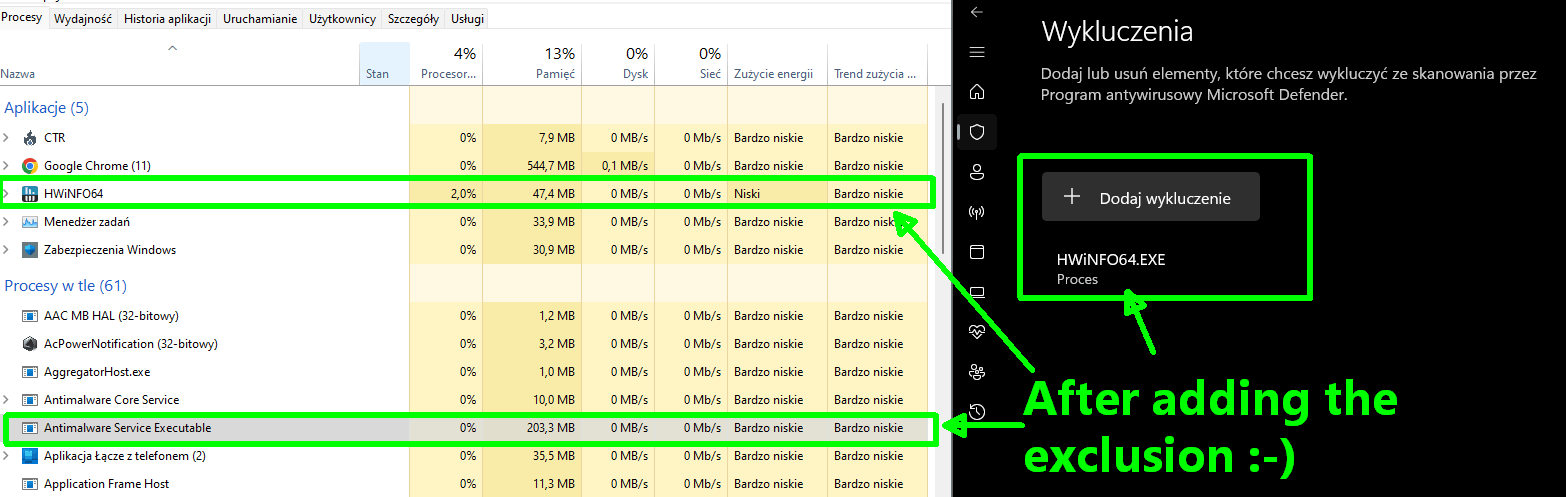Click the AAC MB HAL process icon

coord(30,316)
